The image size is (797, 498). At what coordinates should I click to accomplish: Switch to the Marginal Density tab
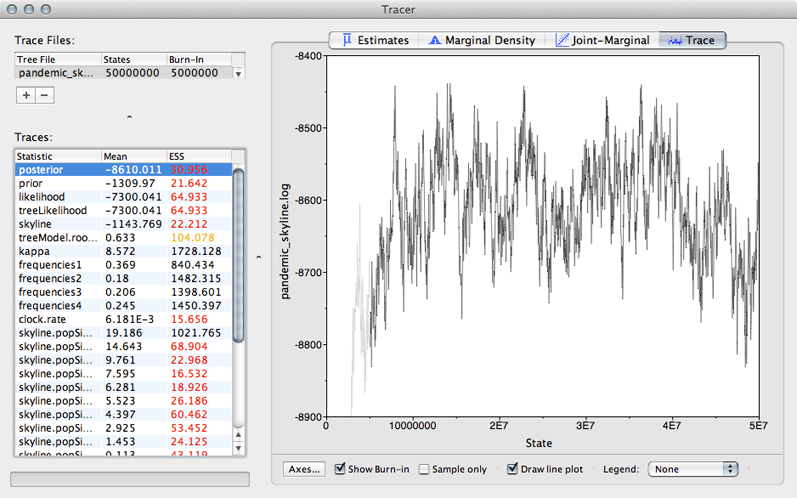coord(482,40)
